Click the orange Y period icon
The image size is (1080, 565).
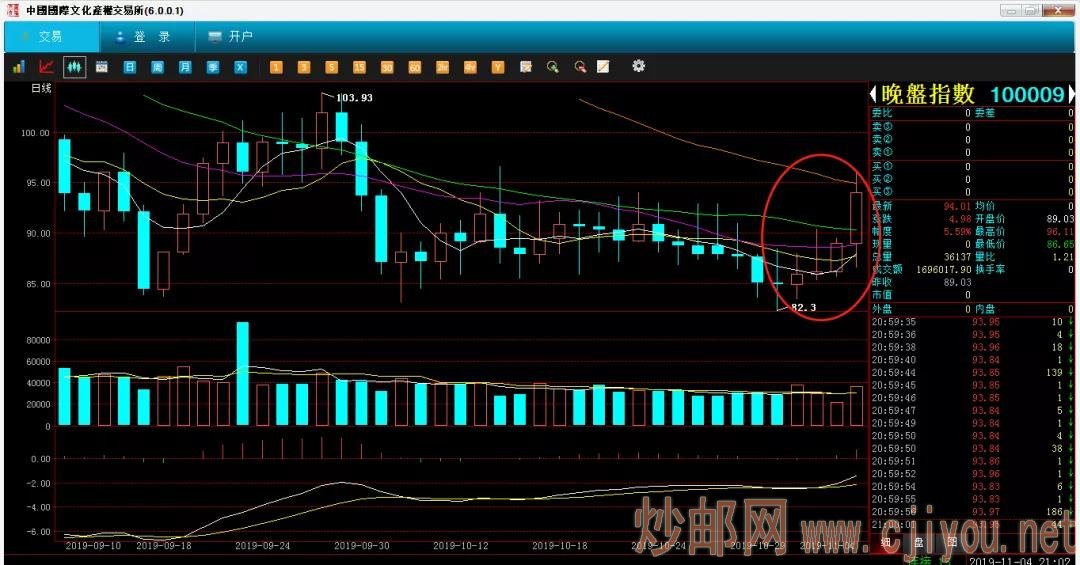(x=497, y=67)
